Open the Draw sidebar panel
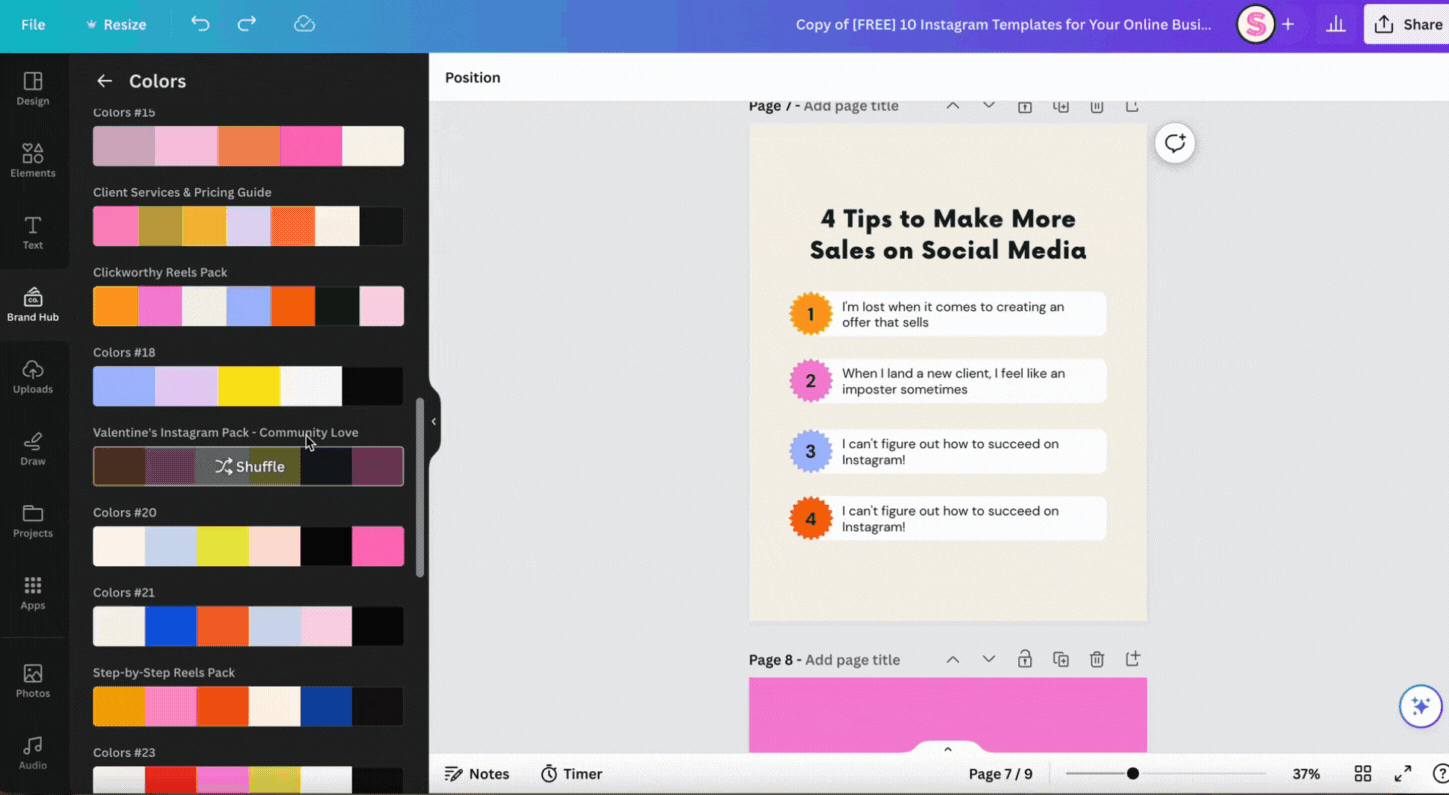 [33, 448]
